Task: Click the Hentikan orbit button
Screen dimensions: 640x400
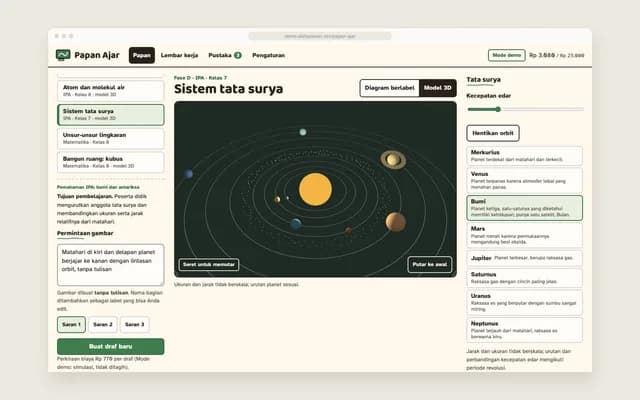Action: (493, 133)
